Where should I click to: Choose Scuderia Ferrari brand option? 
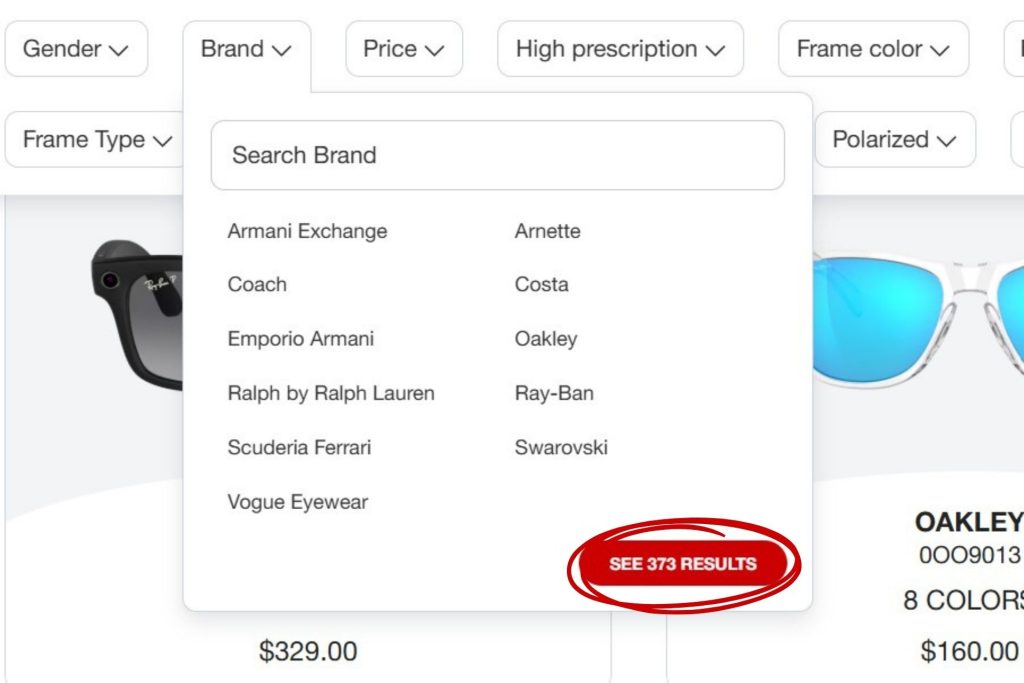(x=297, y=447)
